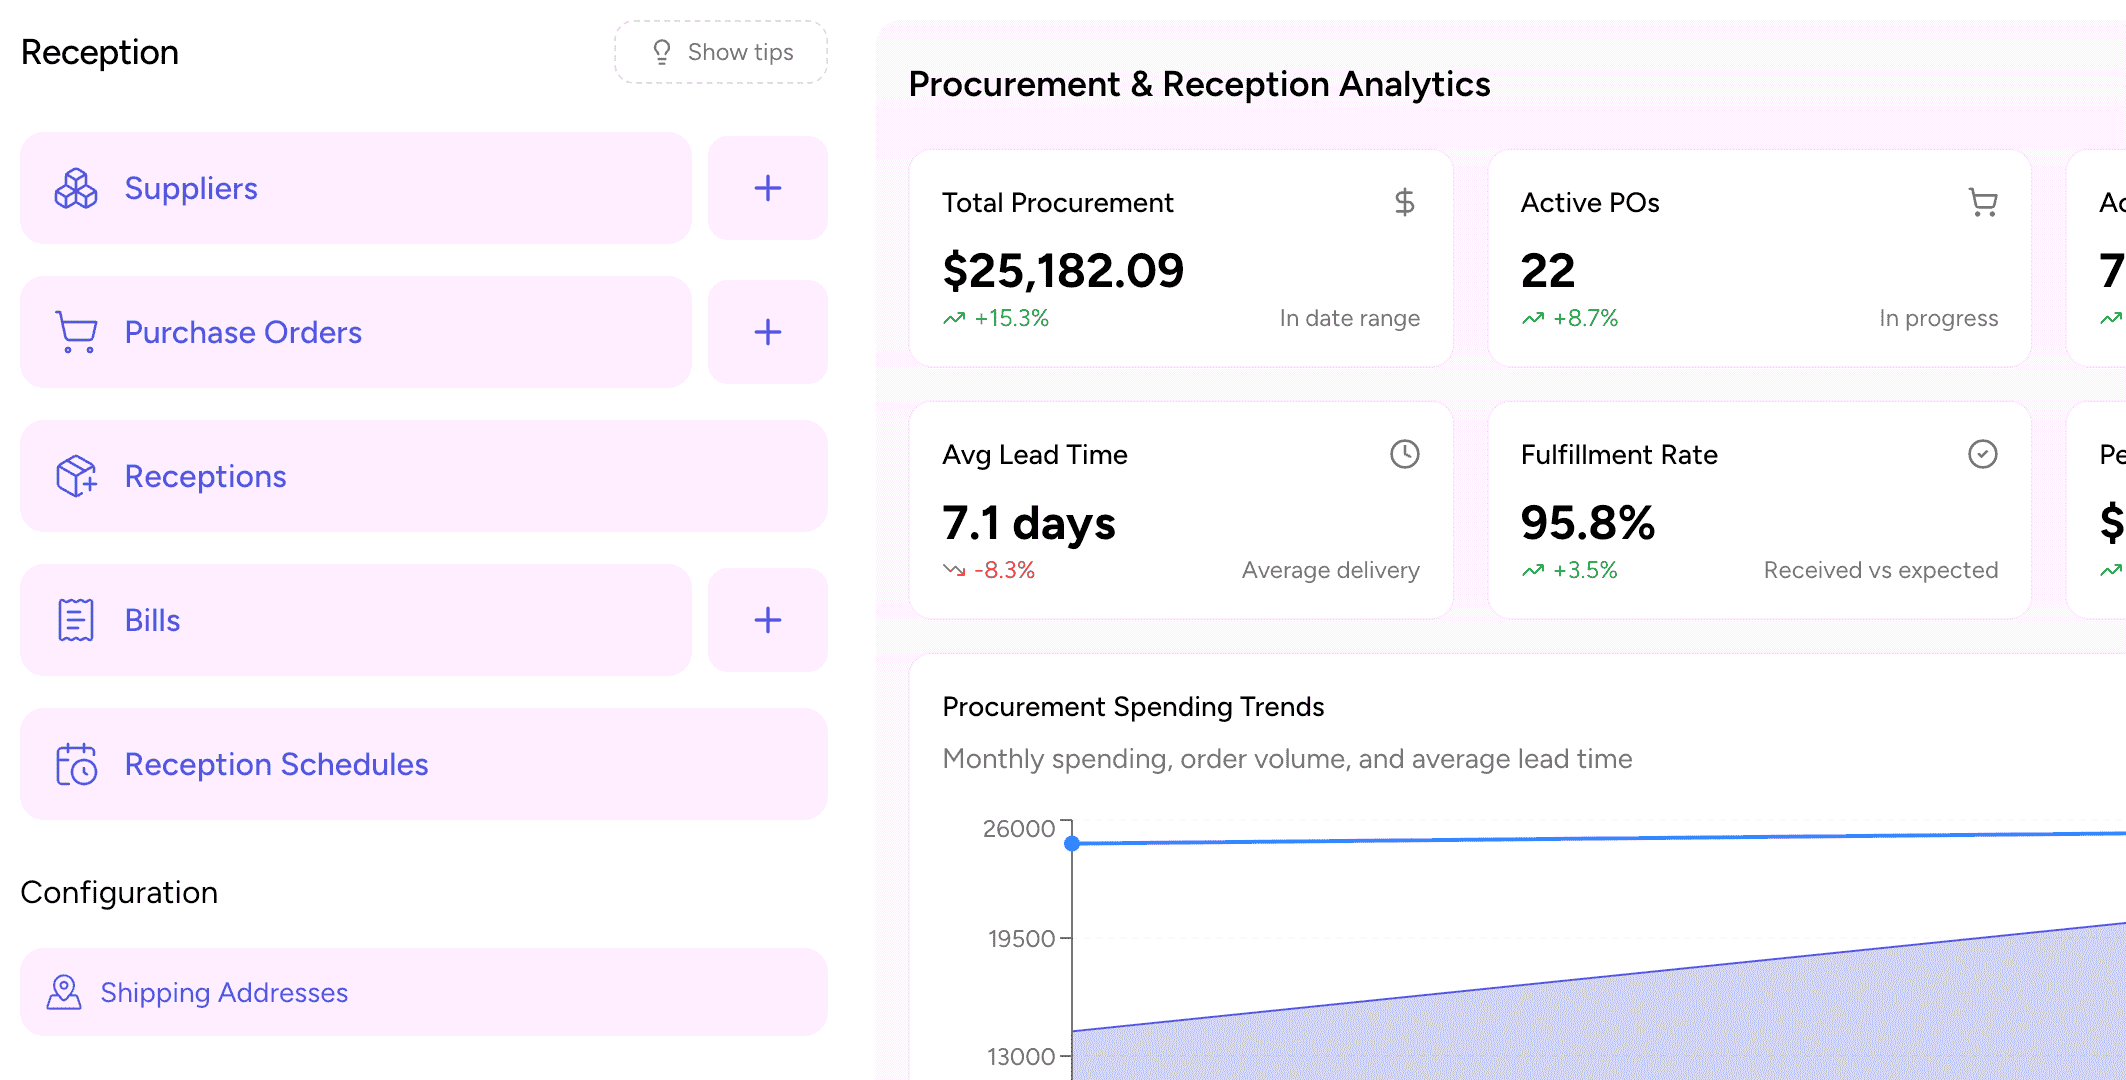Click the 'In progress' label
The width and height of the screenshot is (2126, 1080).
pyautogui.click(x=1939, y=318)
